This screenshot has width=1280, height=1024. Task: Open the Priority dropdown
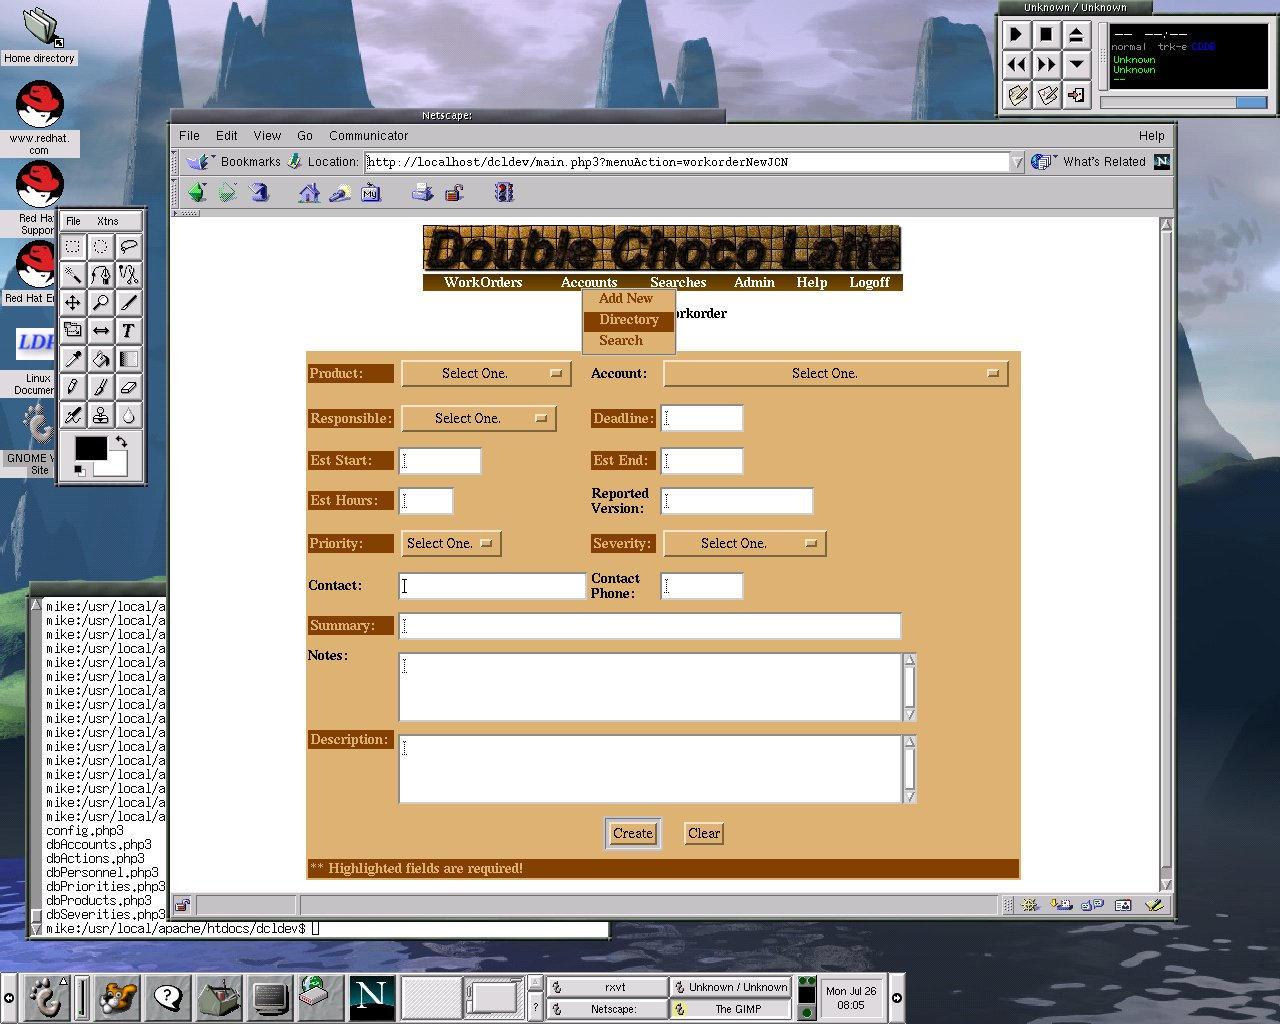pos(450,543)
